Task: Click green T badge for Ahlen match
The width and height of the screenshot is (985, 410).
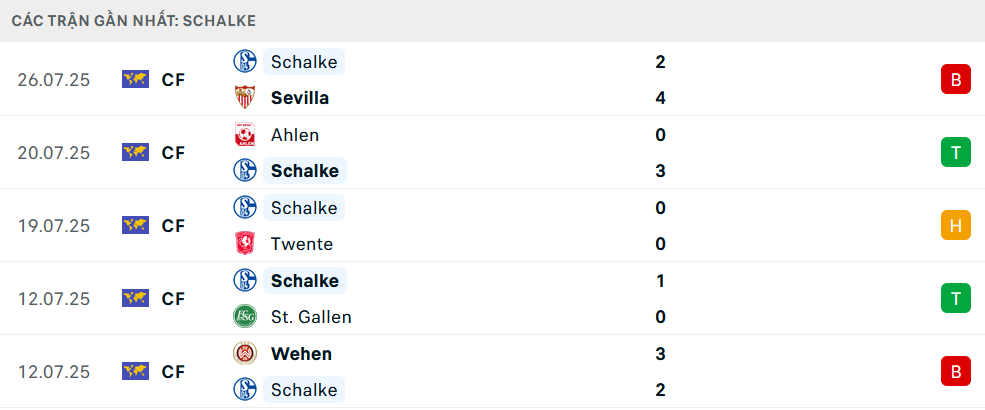Action: click(x=955, y=152)
